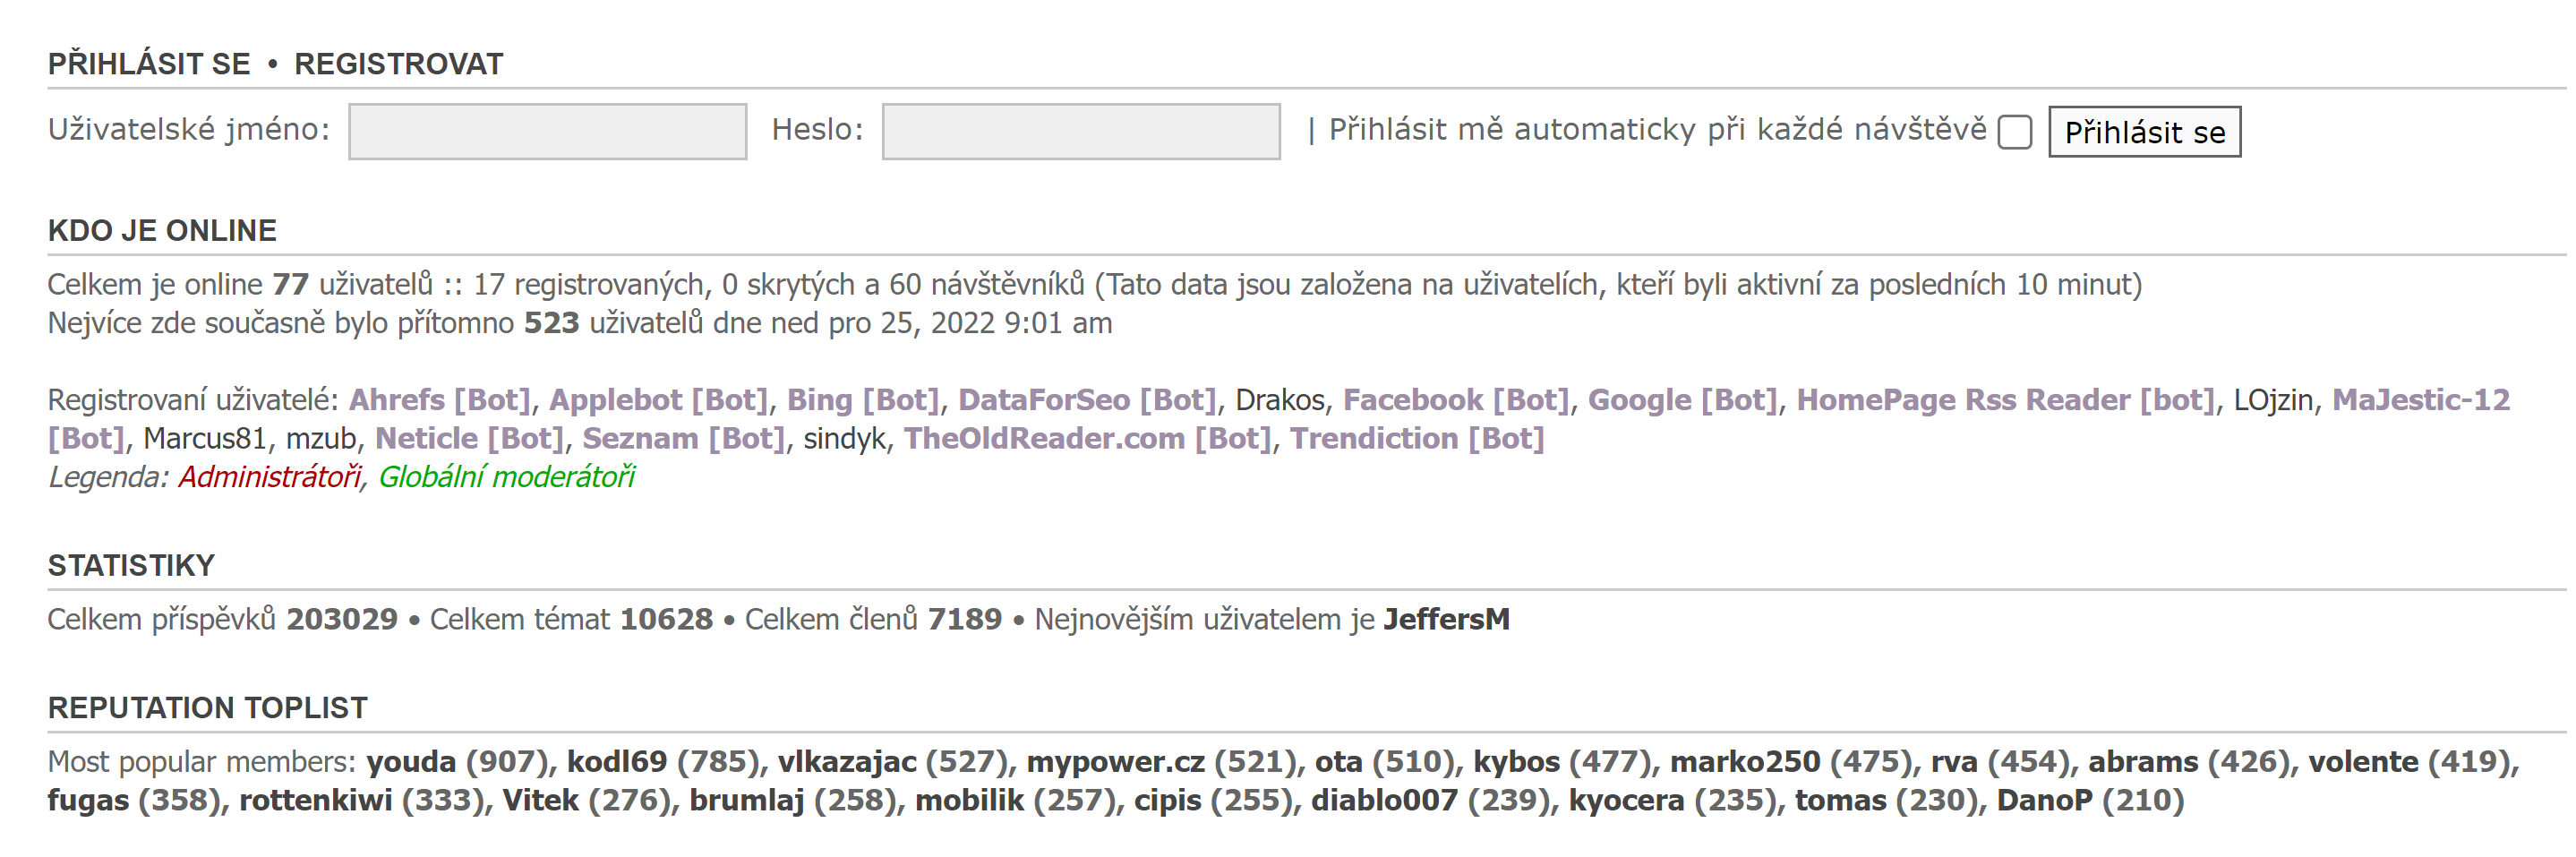Image resolution: width=2576 pixels, height=857 pixels.
Task: Open top member youda's profile
Action: click(411, 762)
